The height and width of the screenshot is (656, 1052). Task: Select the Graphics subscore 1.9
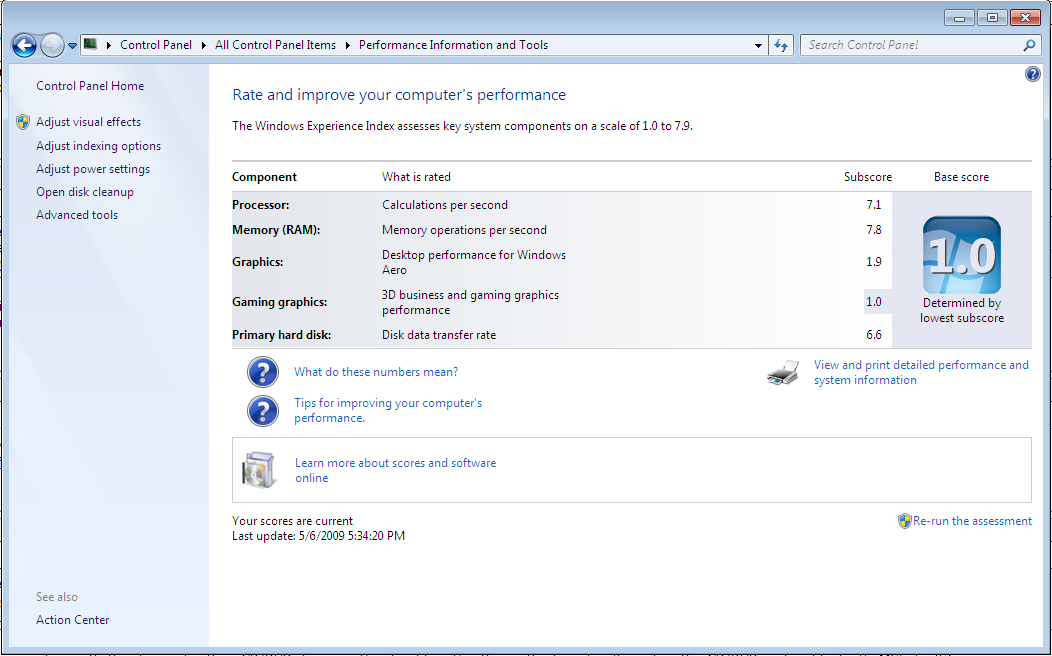874,262
